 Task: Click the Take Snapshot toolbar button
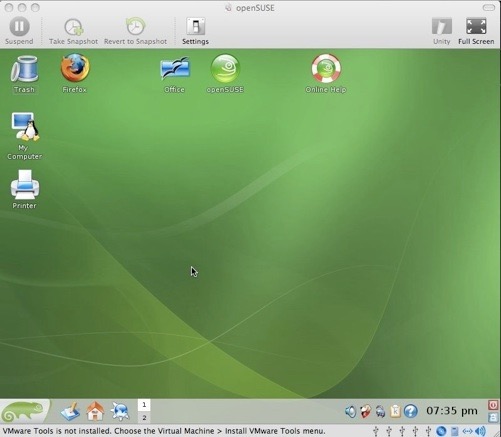[x=73, y=31]
